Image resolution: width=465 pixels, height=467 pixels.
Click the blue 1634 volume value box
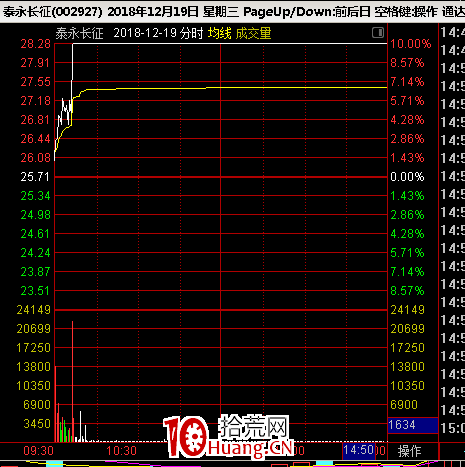(413, 425)
